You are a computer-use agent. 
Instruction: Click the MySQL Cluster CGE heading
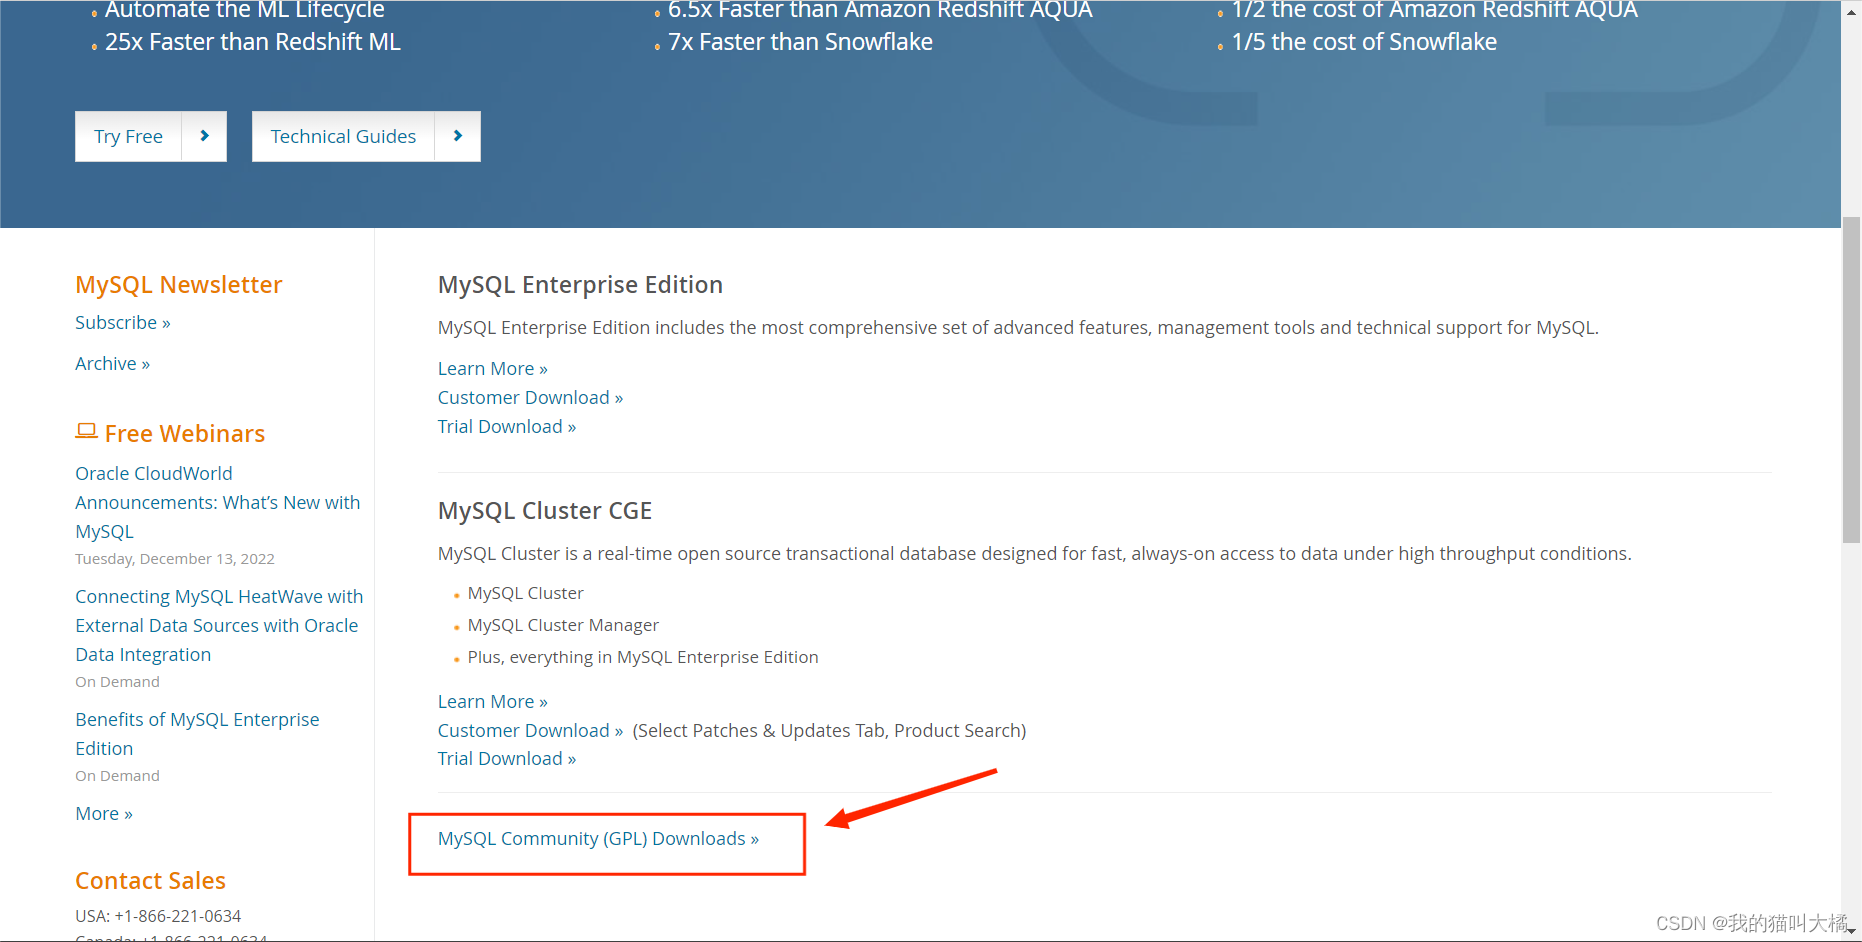(x=545, y=511)
